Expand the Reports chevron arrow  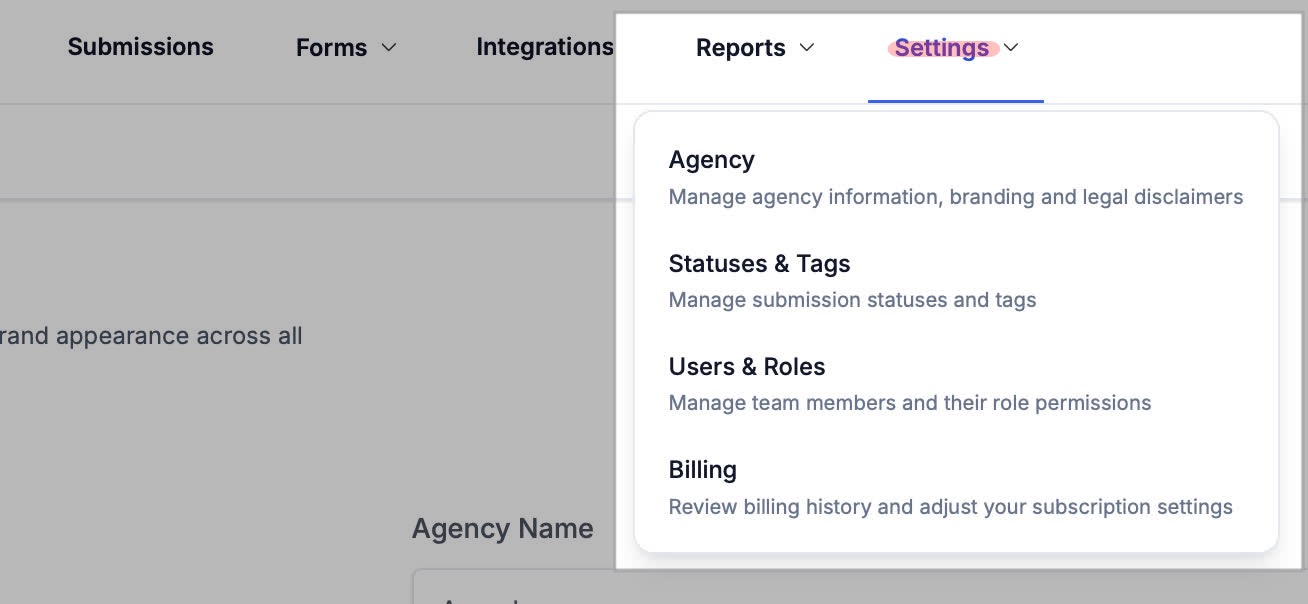[808, 47]
